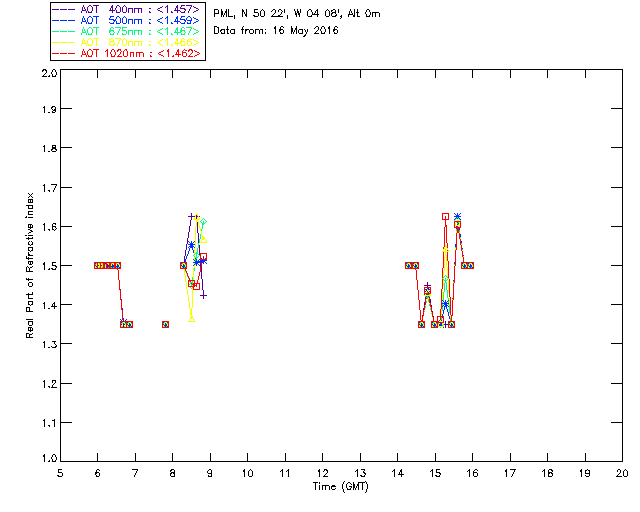Click the blue dashed line swatch in legend
This screenshot has height=512, width=640.
pos(64,20)
